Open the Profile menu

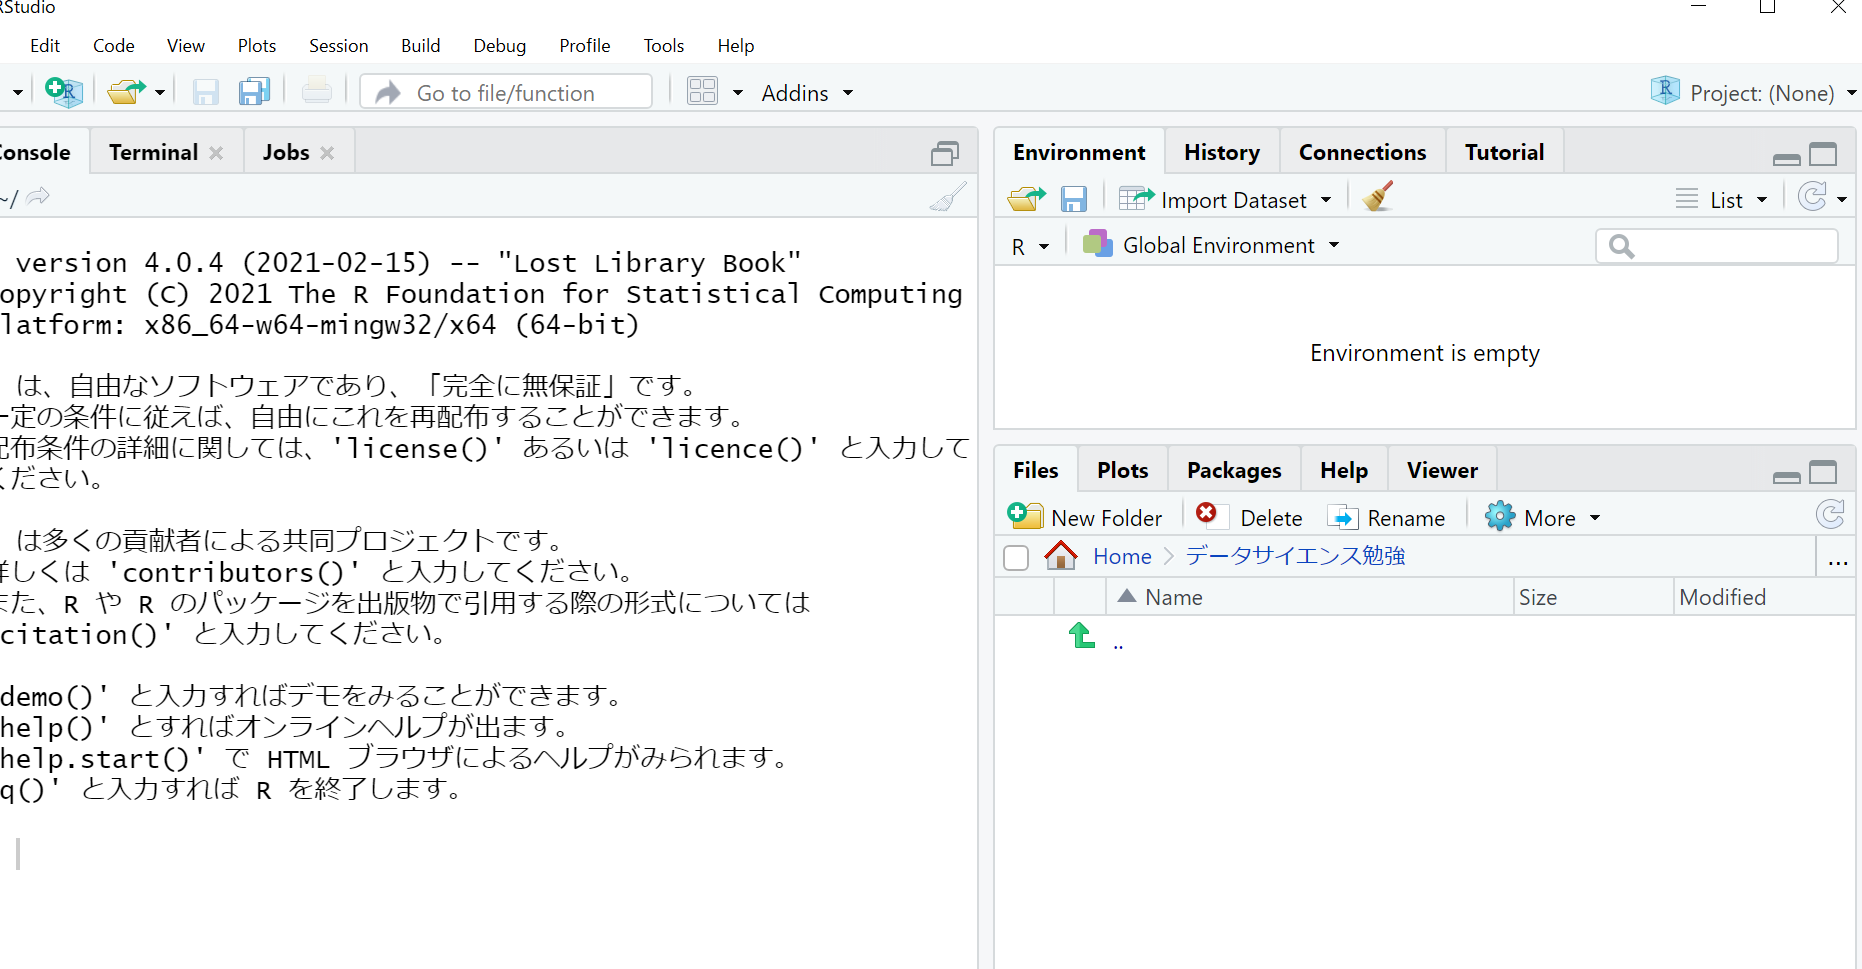click(x=585, y=46)
